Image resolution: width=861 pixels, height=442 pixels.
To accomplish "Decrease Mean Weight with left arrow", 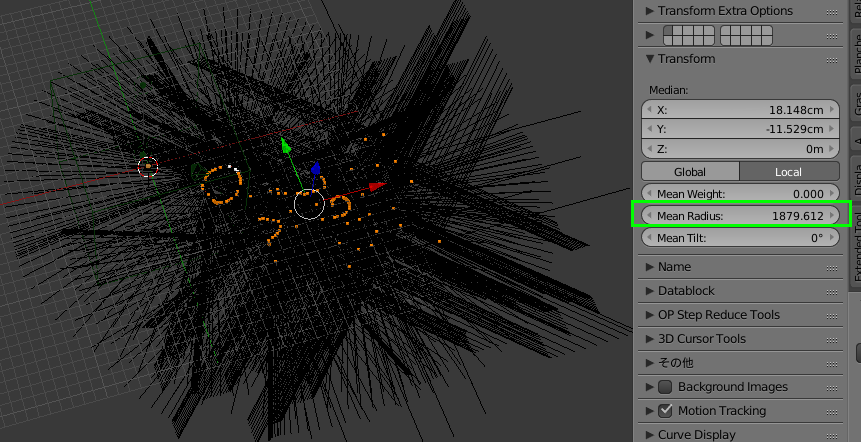I will pyautogui.click(x=650, y=193).
